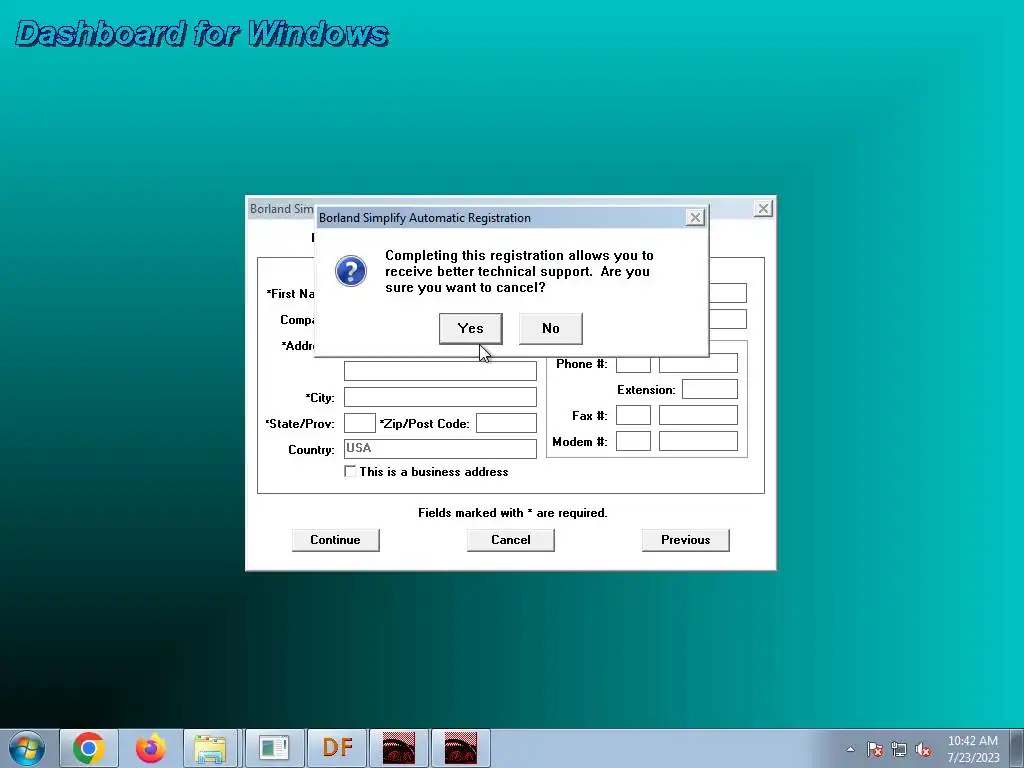Click Cancel in the registration form
This screenshot has width=1024, height=768.
(x=511, y=540)
